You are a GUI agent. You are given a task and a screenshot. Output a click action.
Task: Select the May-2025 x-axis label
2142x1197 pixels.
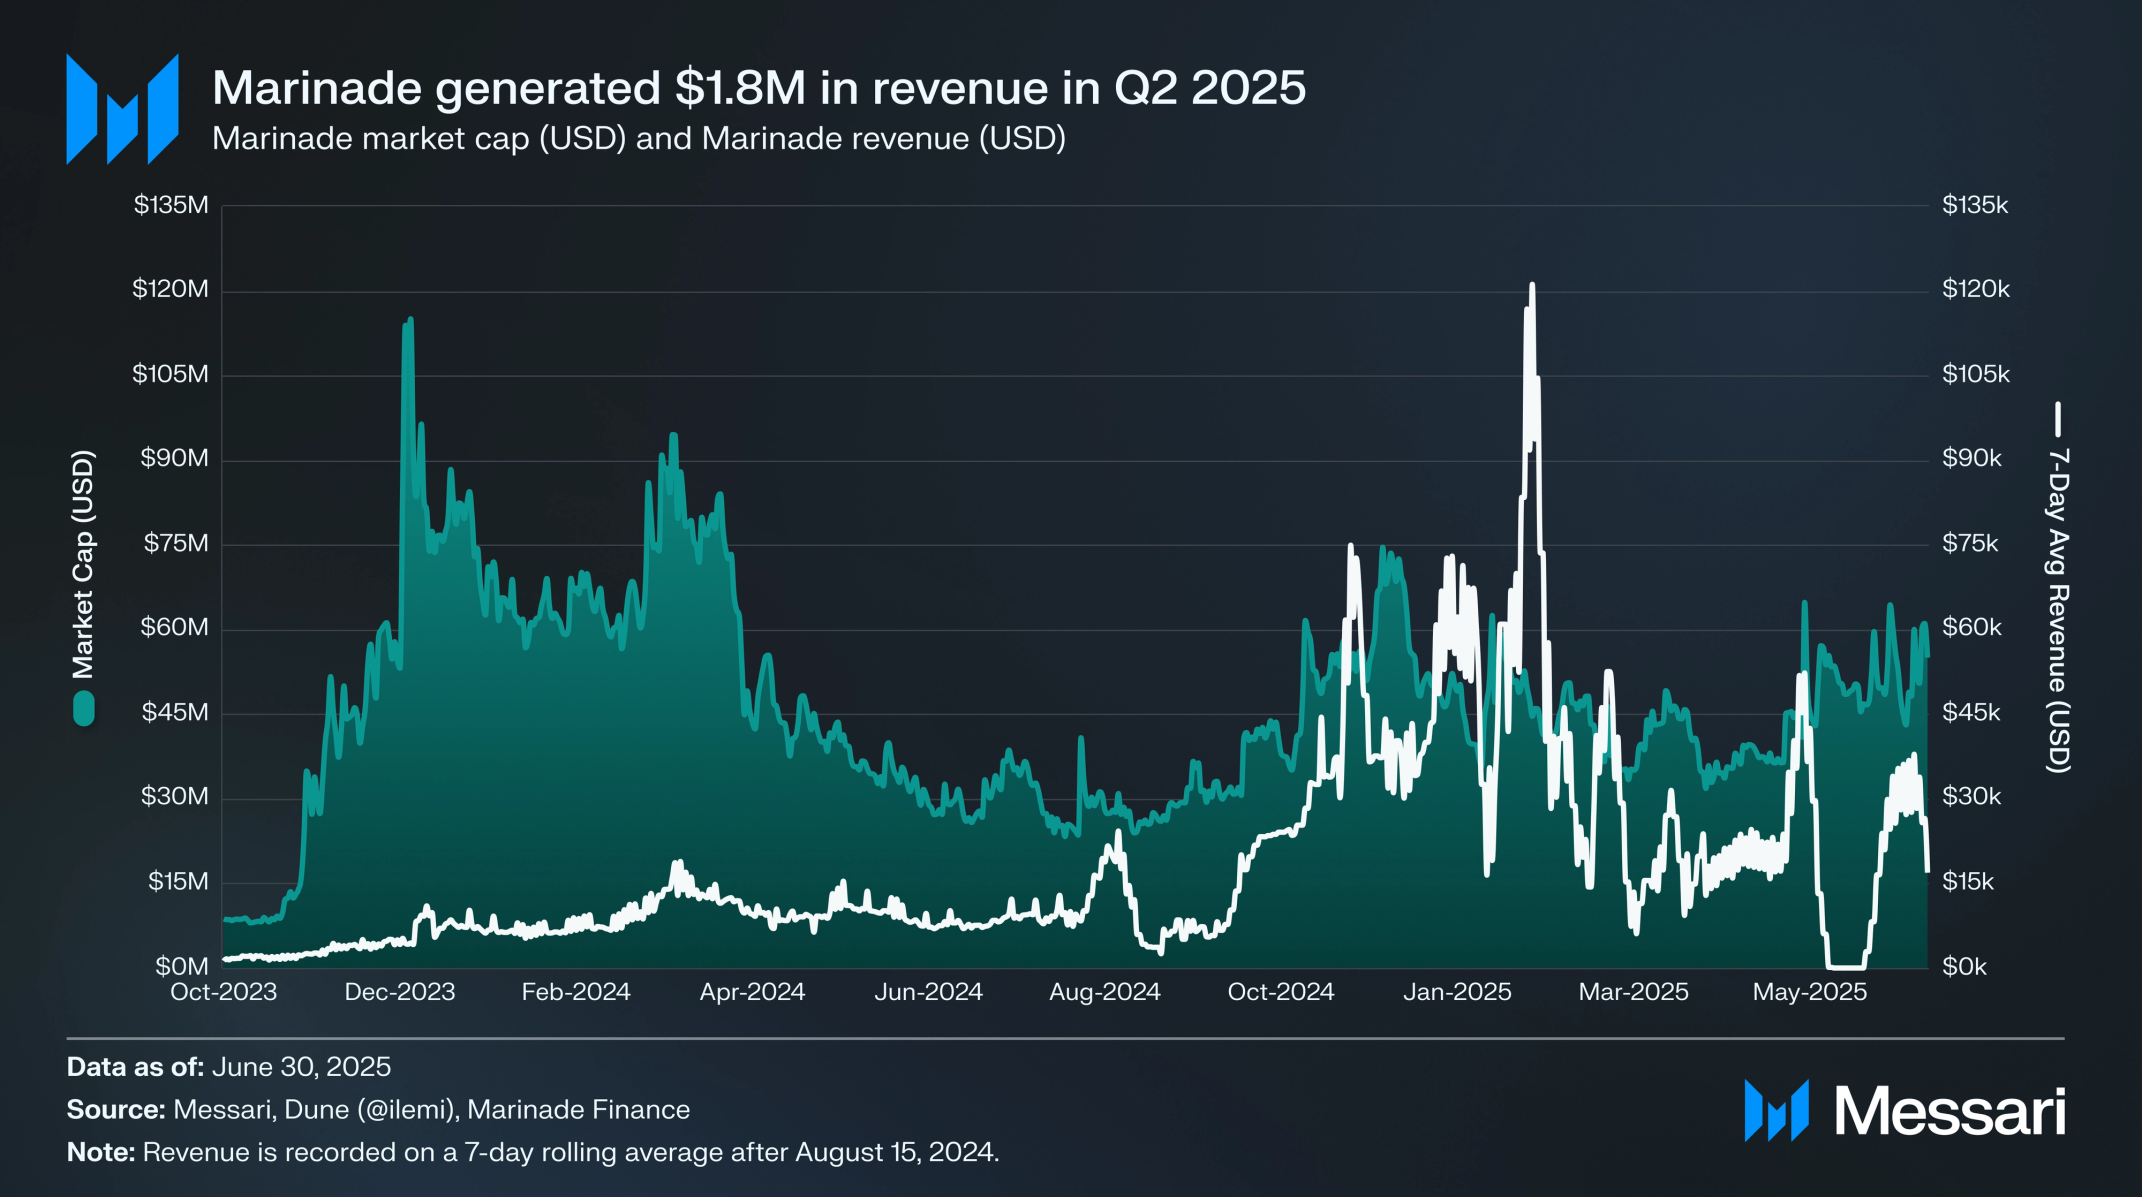[x=1809, y=992]
